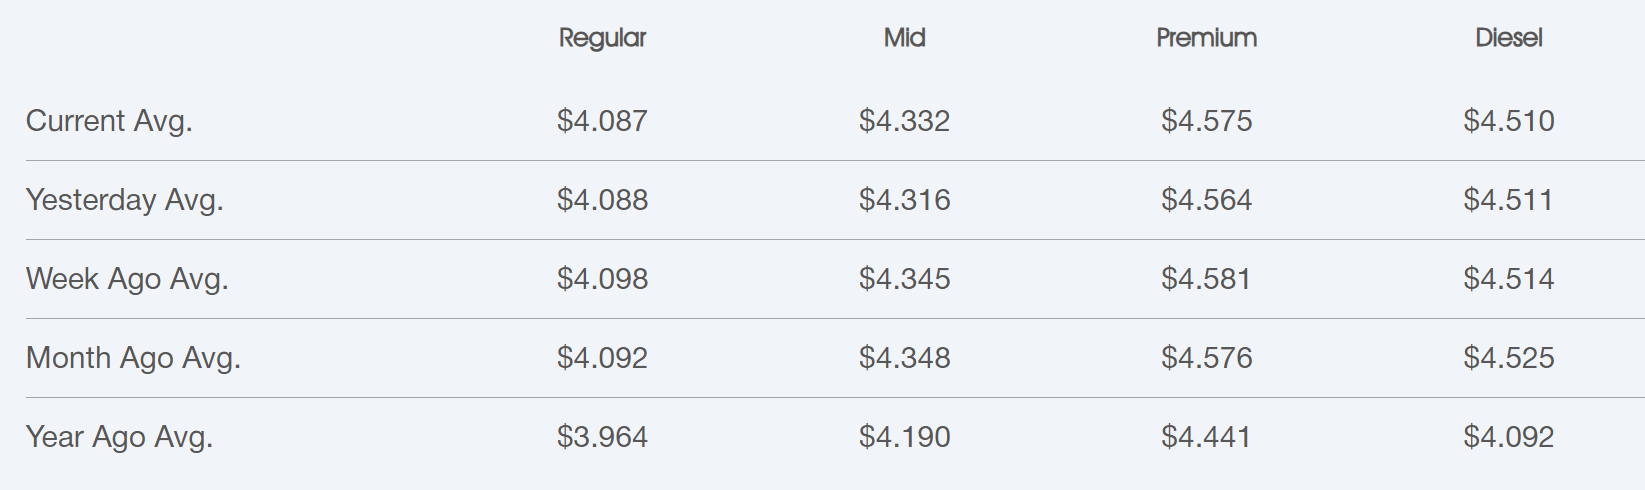Click year ago regular price $3.964
1645x490 pixels.
click(x=602, y=437)
